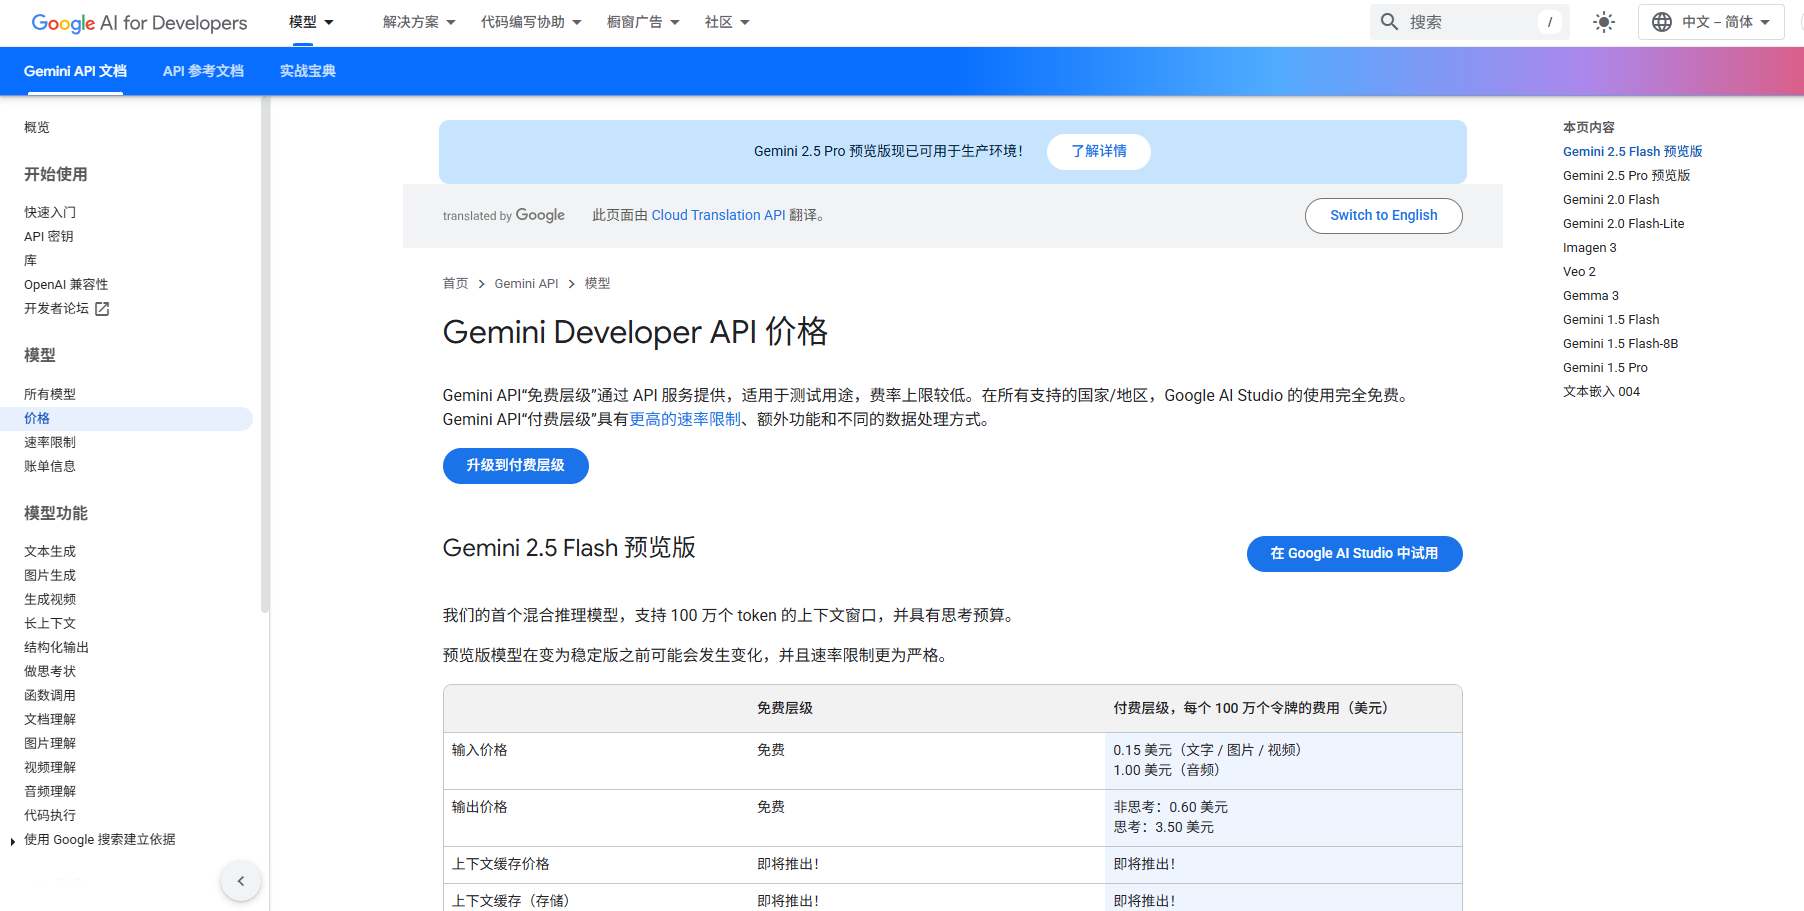Open 账单信息 in the sidebar
Screen dimensions: 1804x911
pos(50,467)
